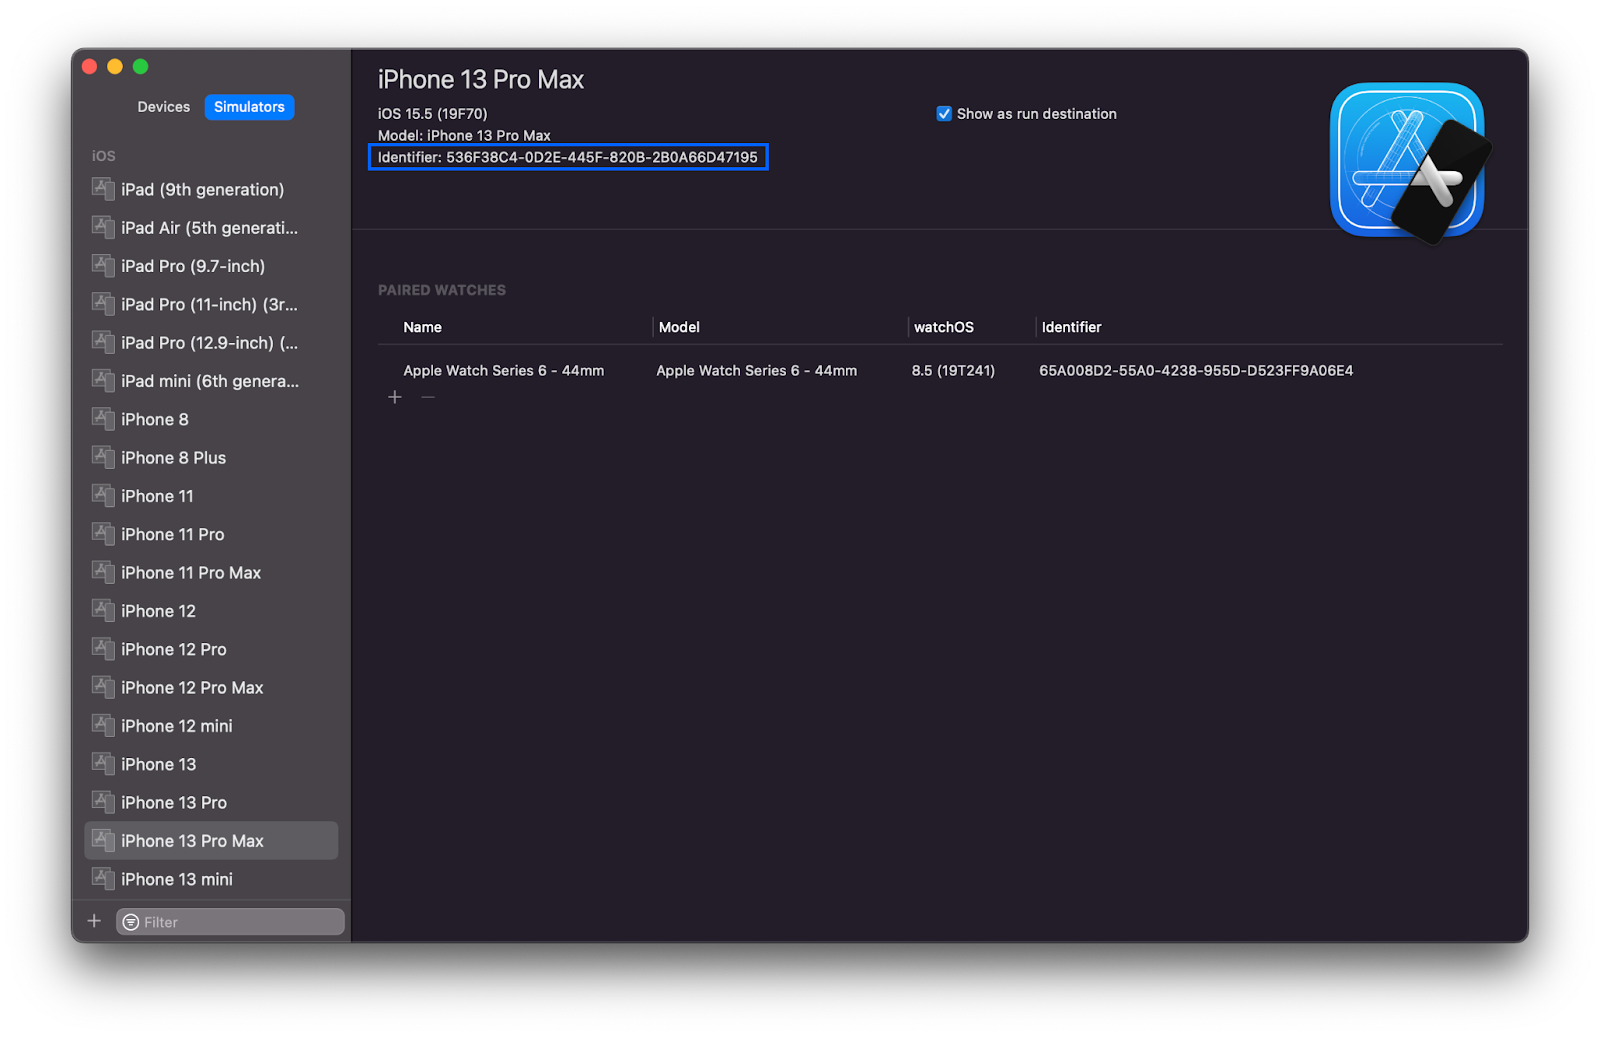Image resolution: width=1600 pixels, height=1037 pixels.
Task: Click simulator icon beside iPad Air (5th generation)
Action: (x=103, y=226)
